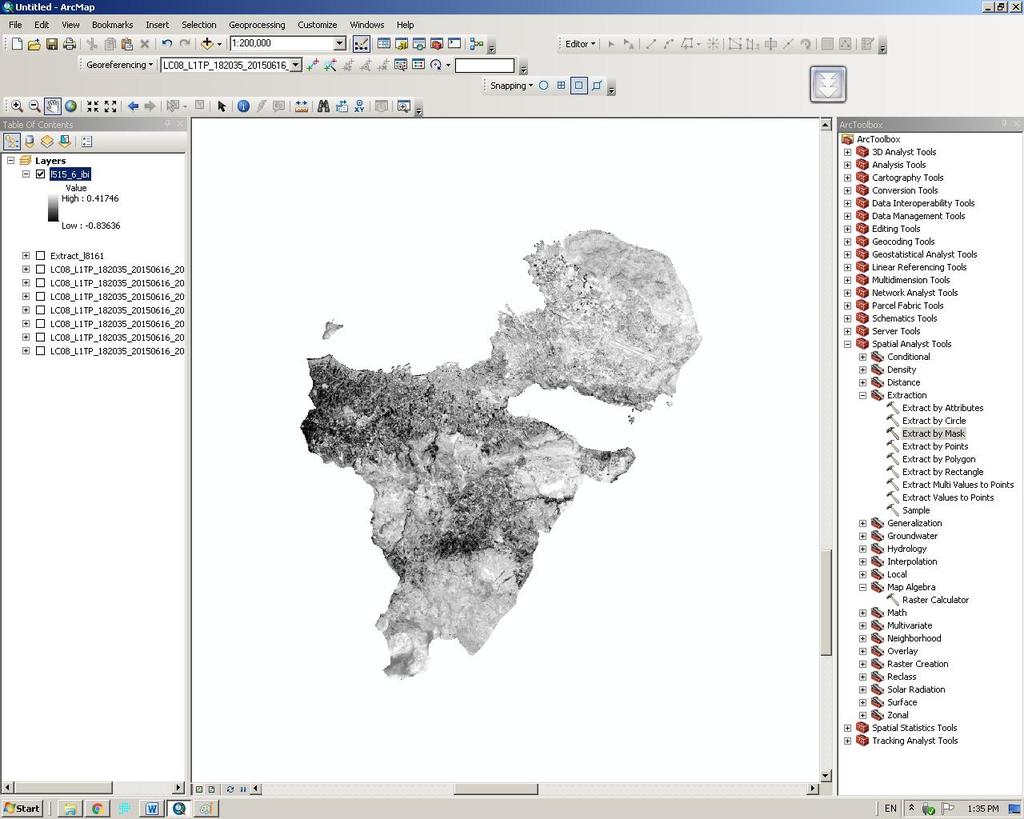1024x819 pixels.
Task: Open Word from the taskbar
Action: click(x=152, y=809)
